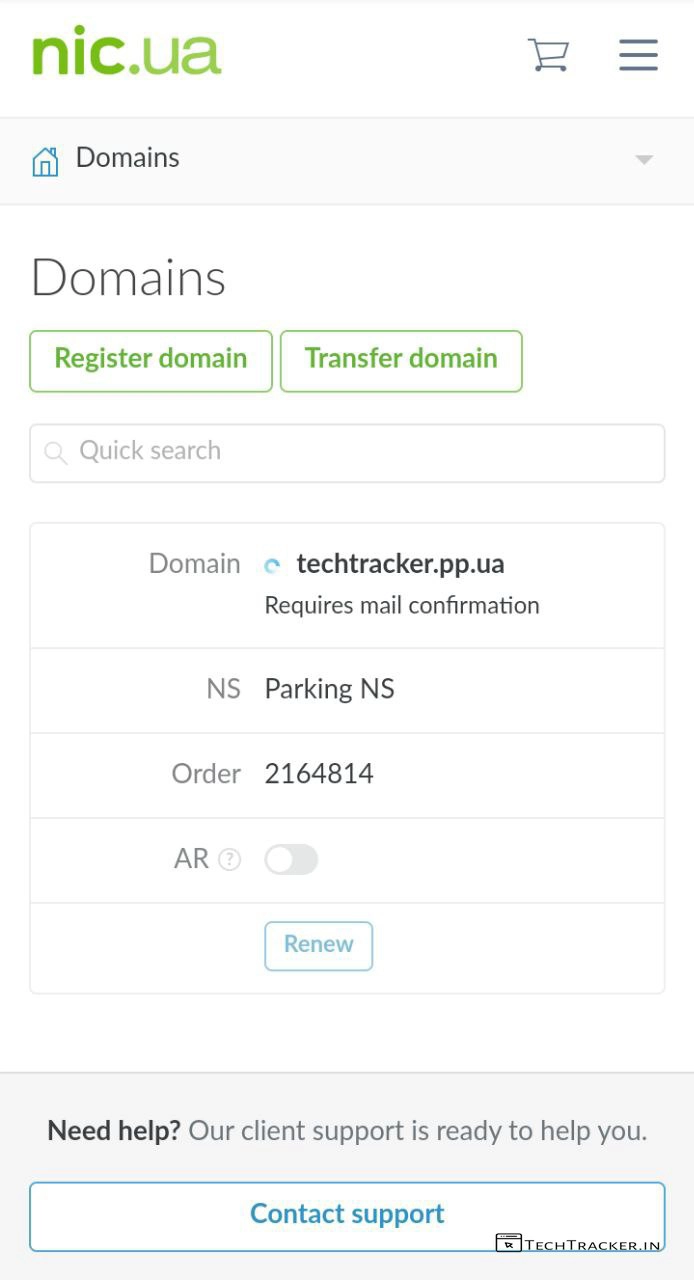Click the TechTracker.in watermark logo
The image size is (694, 1280).
pyautogui.click(x=579, y=1244)
